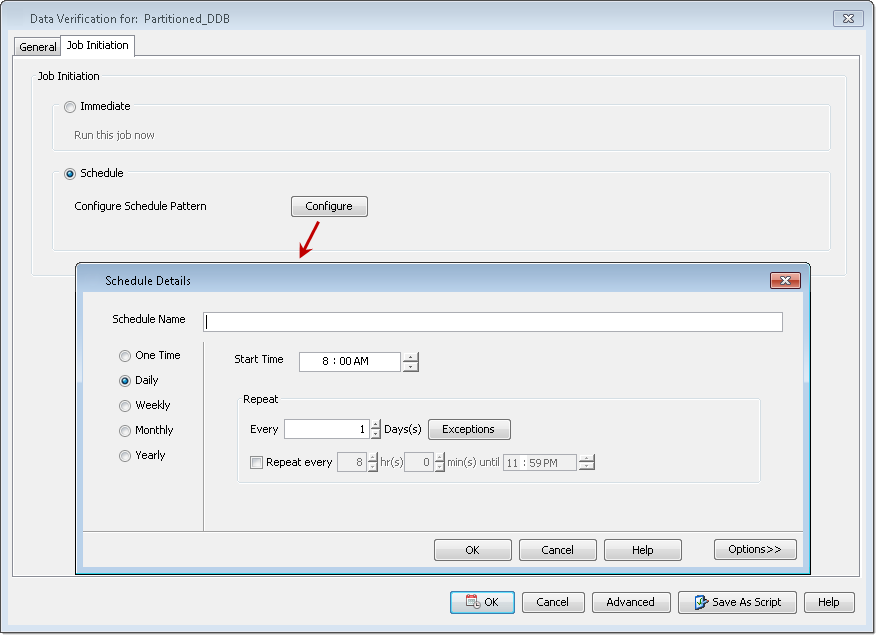The width and height of the screenshot is (878, 637).
Task: Choose the One Time schedule option
Action: (125, 356)
